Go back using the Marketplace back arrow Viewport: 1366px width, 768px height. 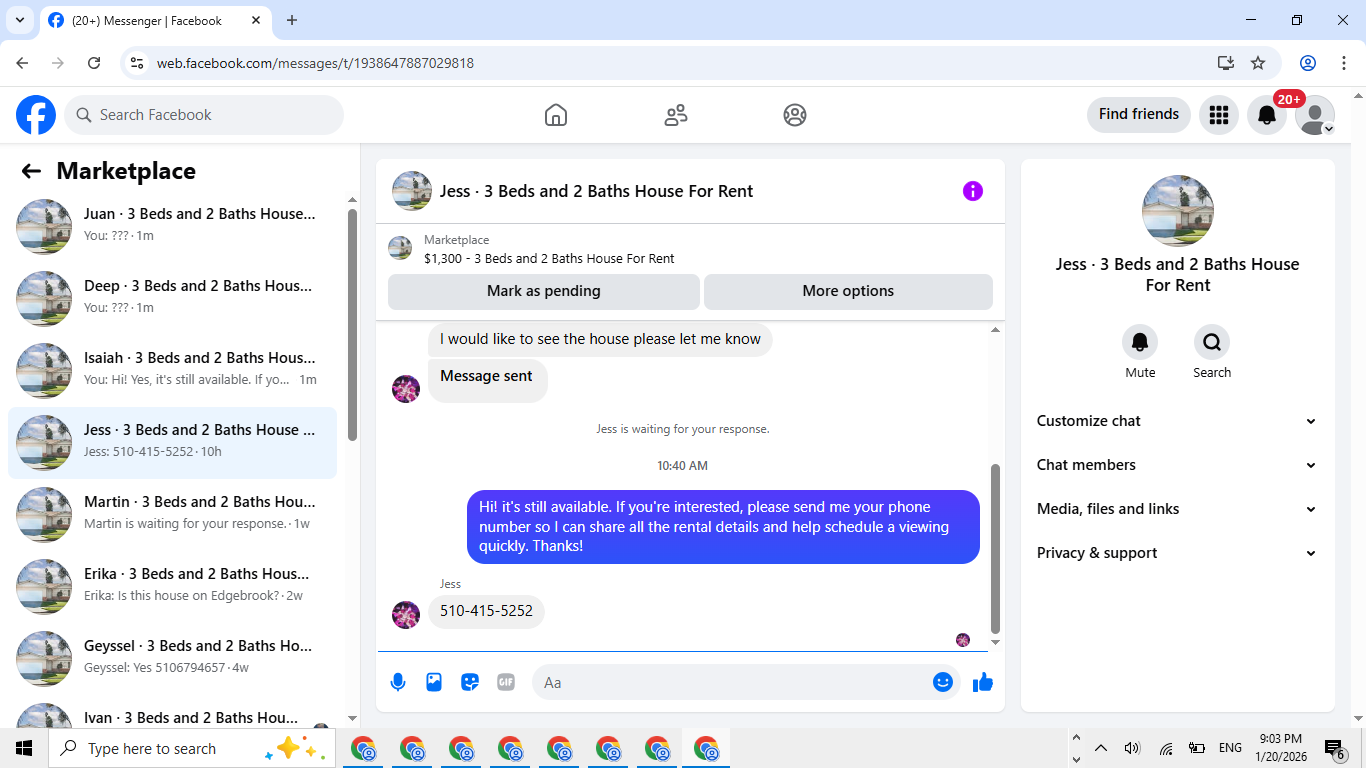[31, 171]
